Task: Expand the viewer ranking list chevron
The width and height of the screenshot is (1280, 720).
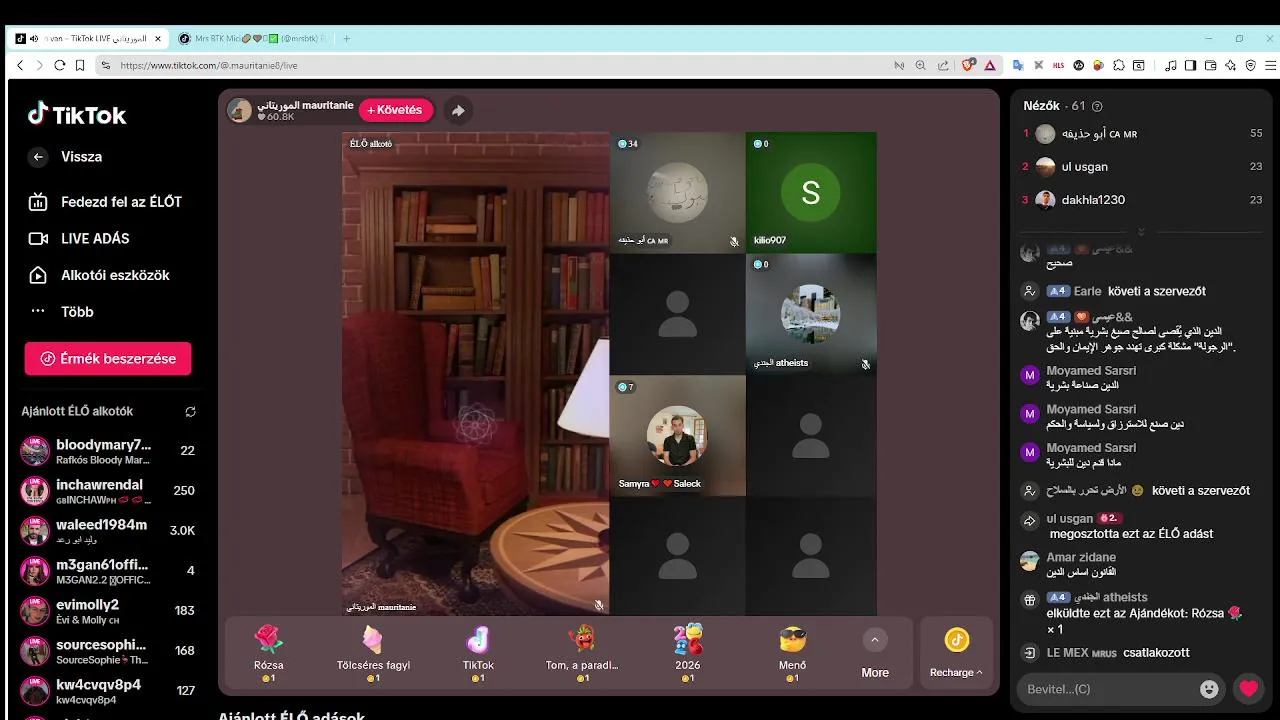Action: pyautogui.click(x=1141, y=231)
